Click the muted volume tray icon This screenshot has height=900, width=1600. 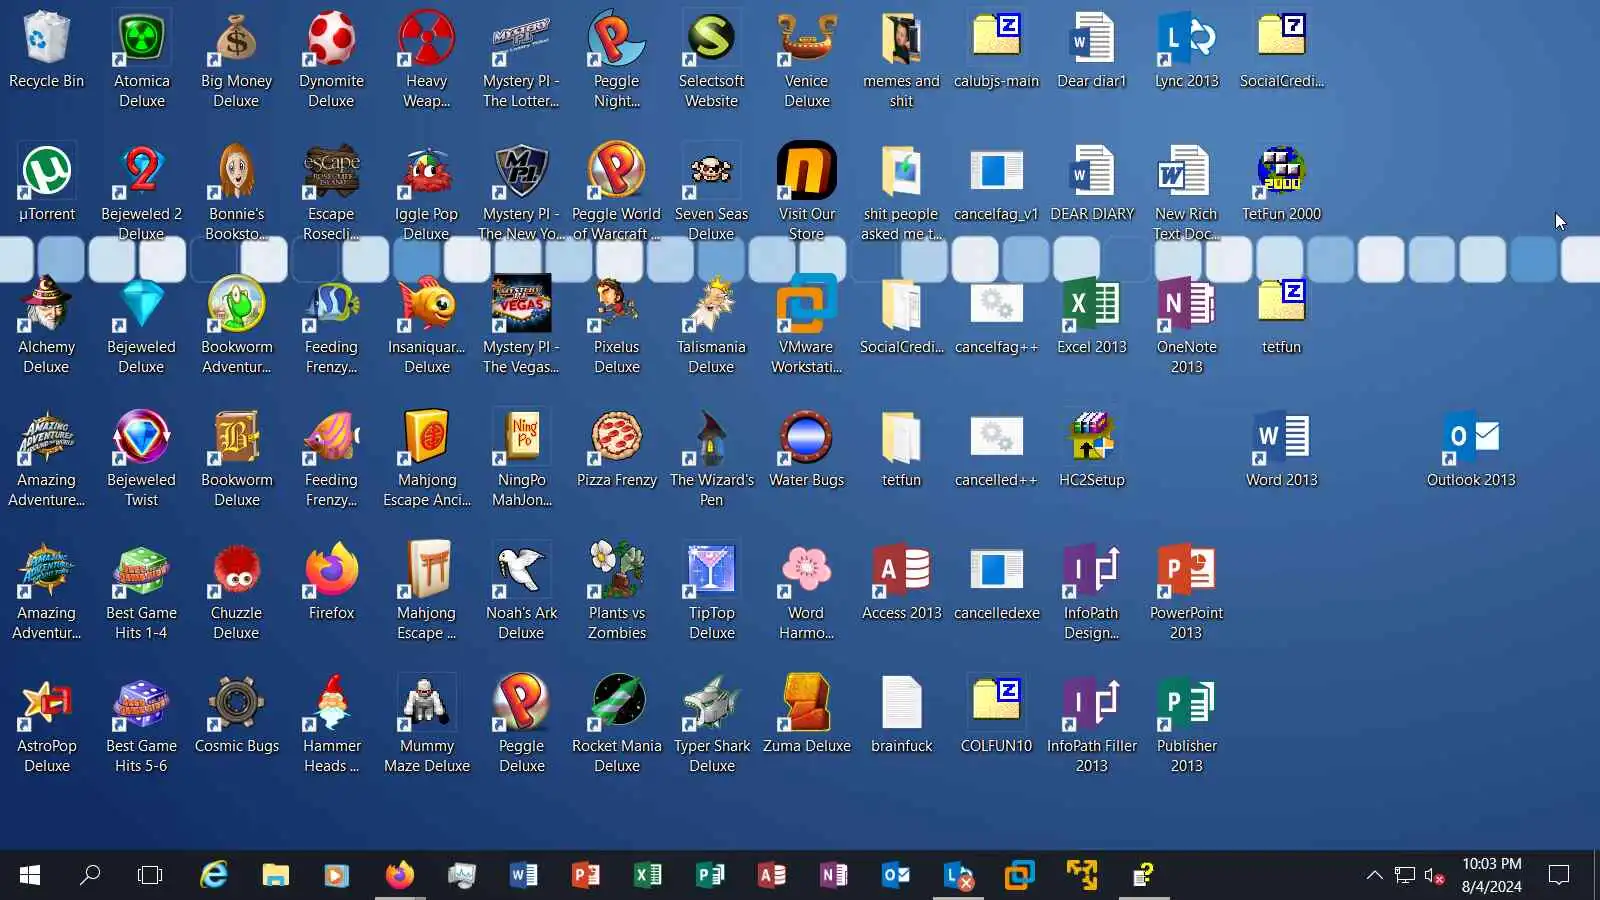click(x=1434, y=876)
